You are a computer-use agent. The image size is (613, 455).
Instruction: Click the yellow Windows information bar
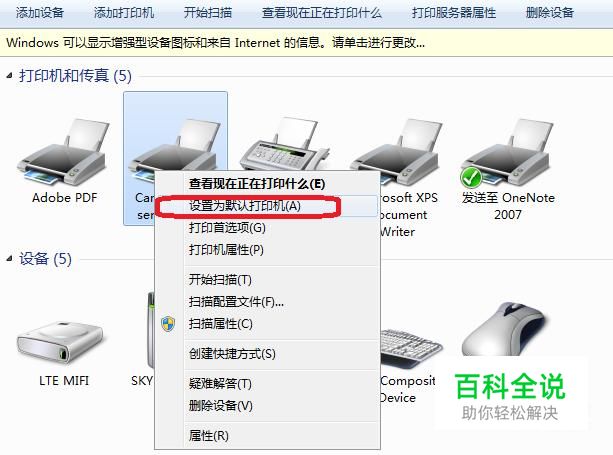[306, 42]
